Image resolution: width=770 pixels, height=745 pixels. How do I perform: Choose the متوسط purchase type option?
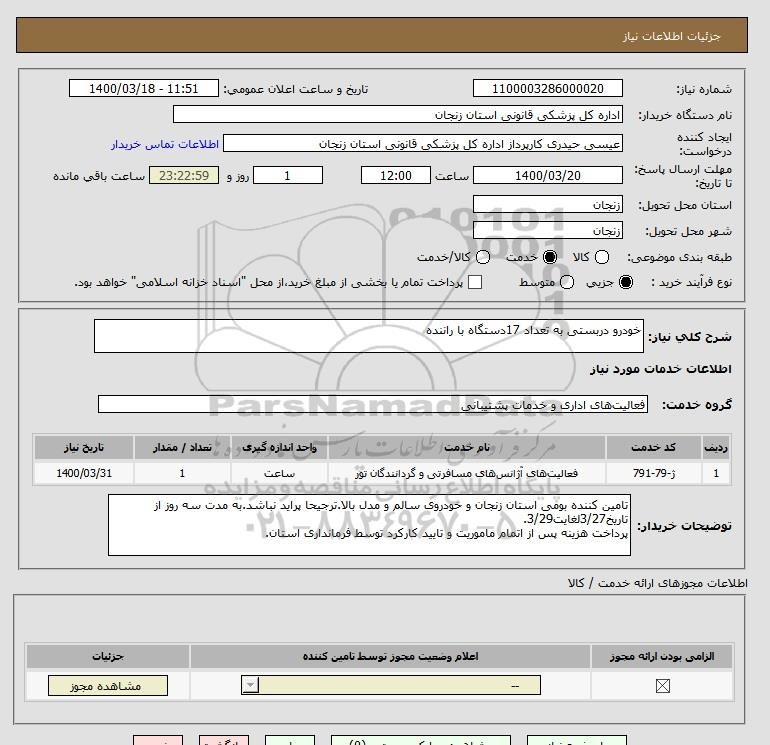pyautogui.click(x=567, y=282)
